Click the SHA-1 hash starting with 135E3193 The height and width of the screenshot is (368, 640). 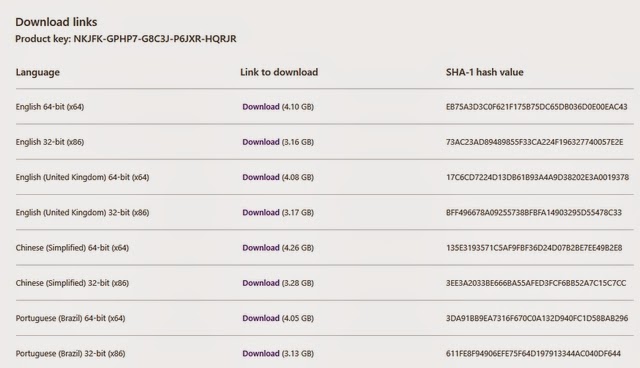click(x=534, y=248)
